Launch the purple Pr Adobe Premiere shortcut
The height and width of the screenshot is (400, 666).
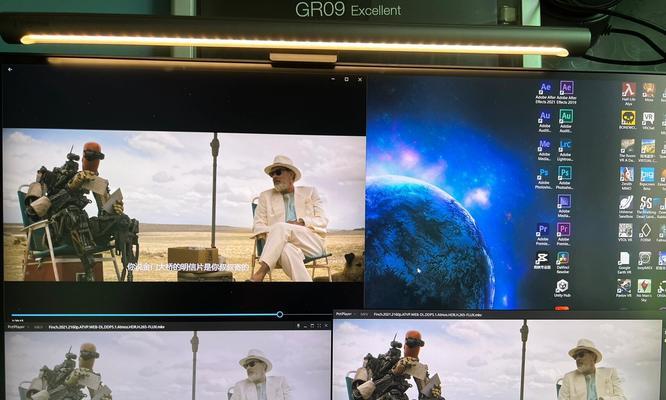(x=563, y=234)
